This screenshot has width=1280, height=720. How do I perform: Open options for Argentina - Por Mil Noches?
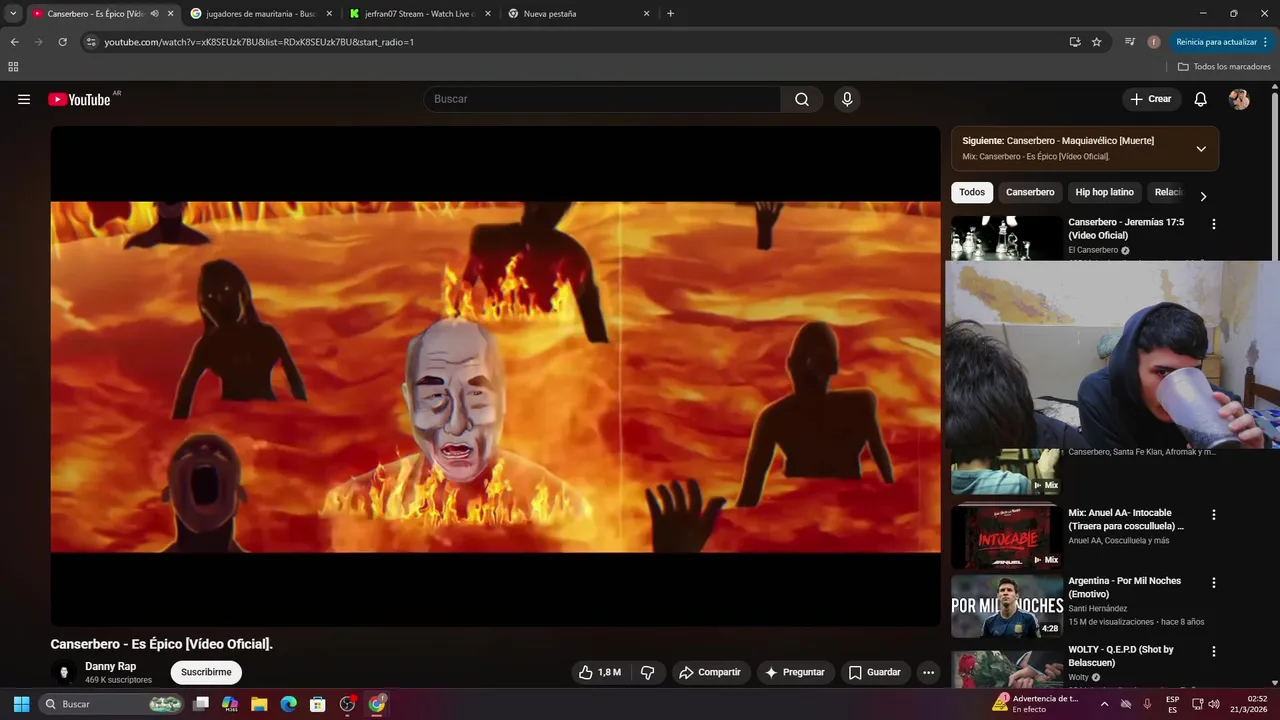[1214, 583]
